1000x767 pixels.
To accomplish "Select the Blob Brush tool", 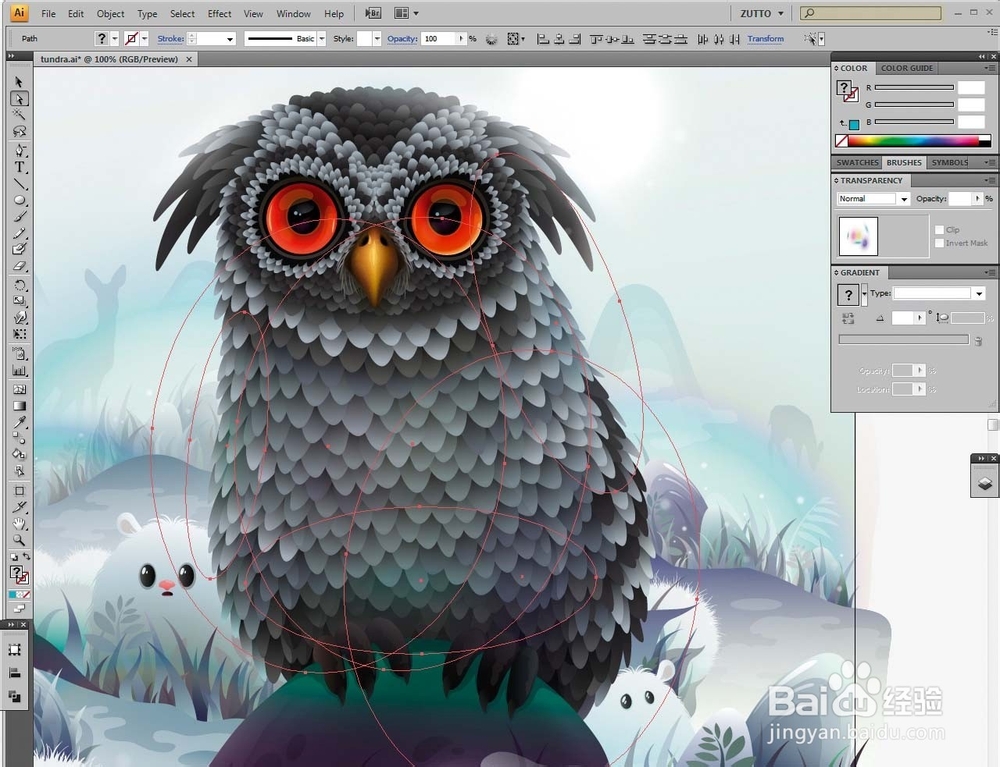I will (19, 249).
